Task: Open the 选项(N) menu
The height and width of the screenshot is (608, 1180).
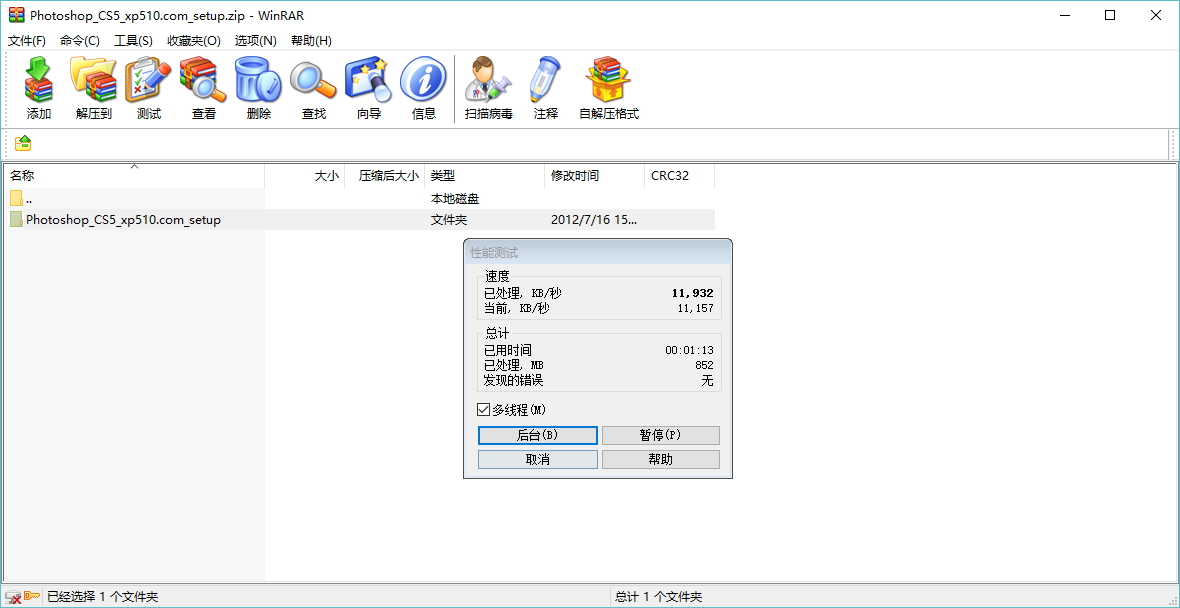Action: pos(256,41)
